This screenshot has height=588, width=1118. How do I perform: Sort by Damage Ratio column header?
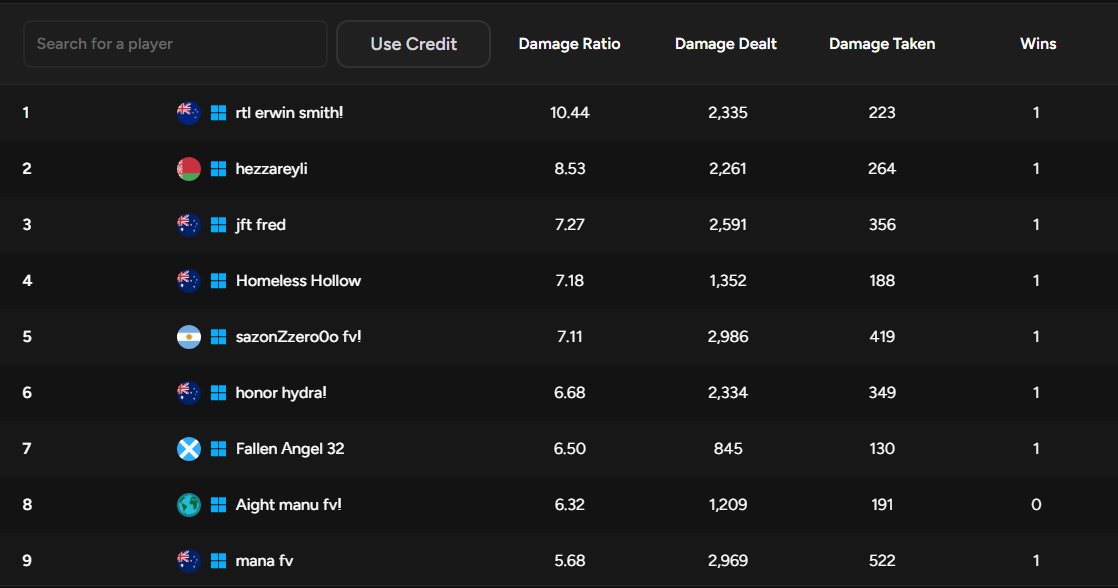(x=569, y=44)
